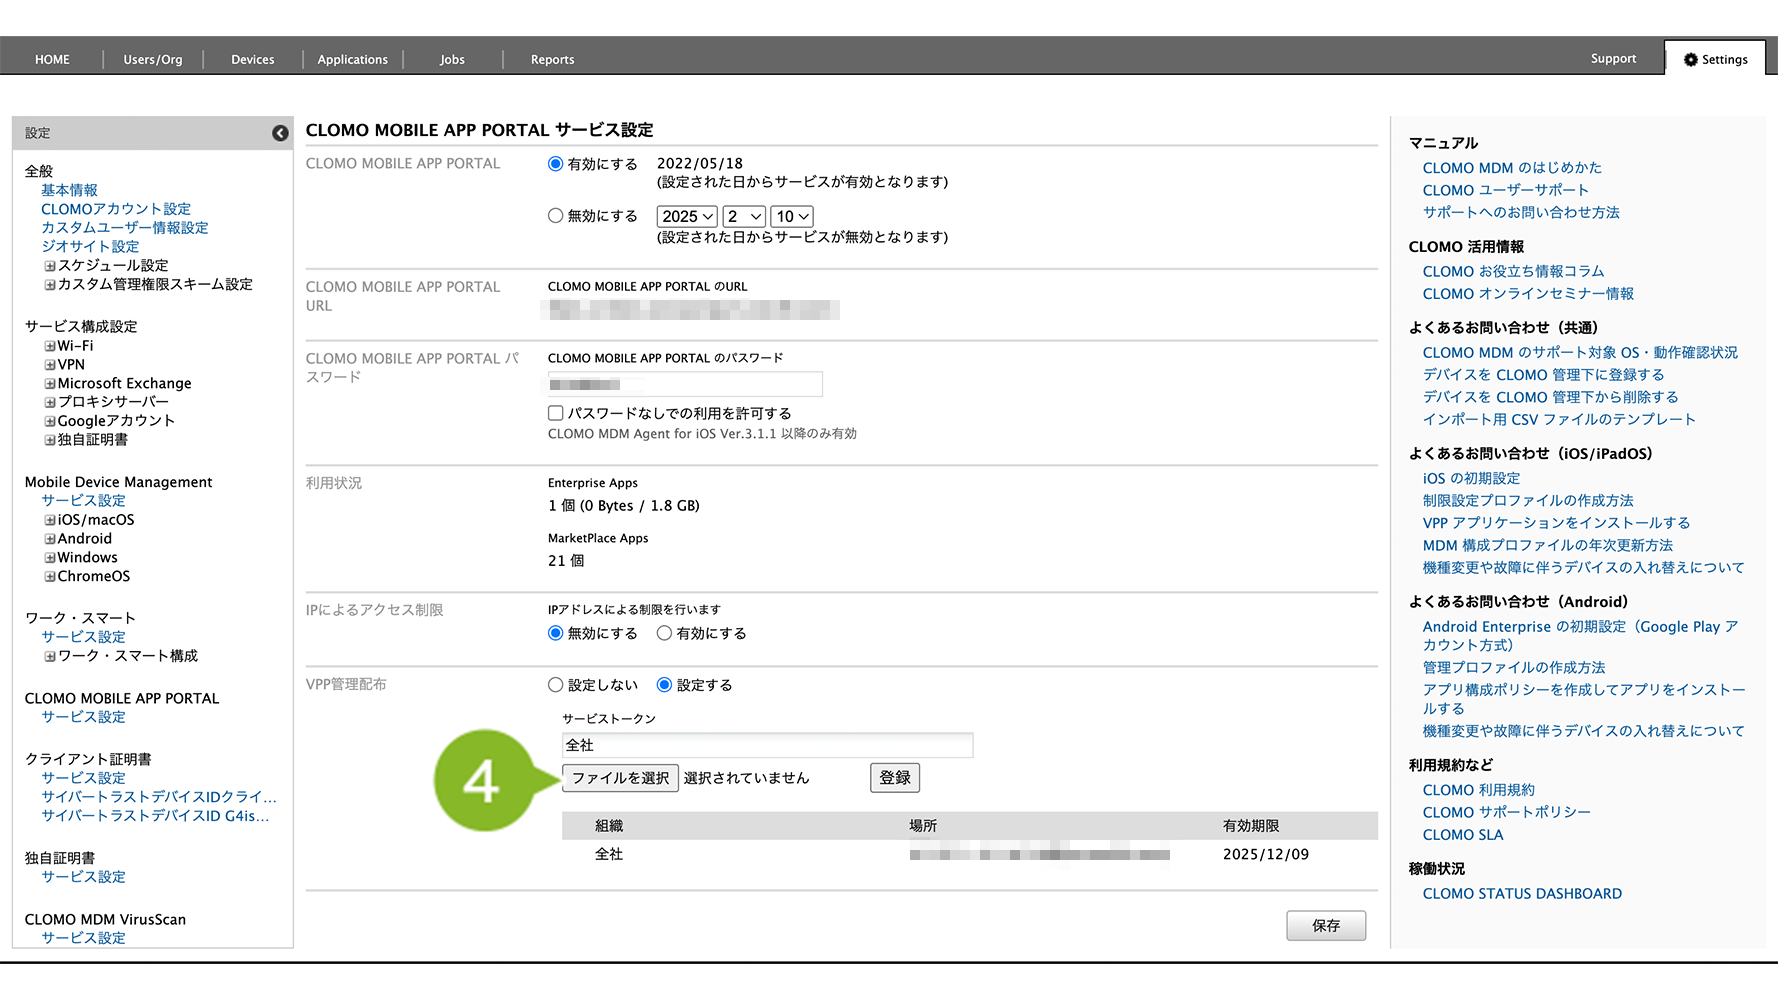Check パスワードなしでの利用を許可する checkbox
Image resolution: width=1778 pixels, height=1000 pixels.
click(556, 413)
